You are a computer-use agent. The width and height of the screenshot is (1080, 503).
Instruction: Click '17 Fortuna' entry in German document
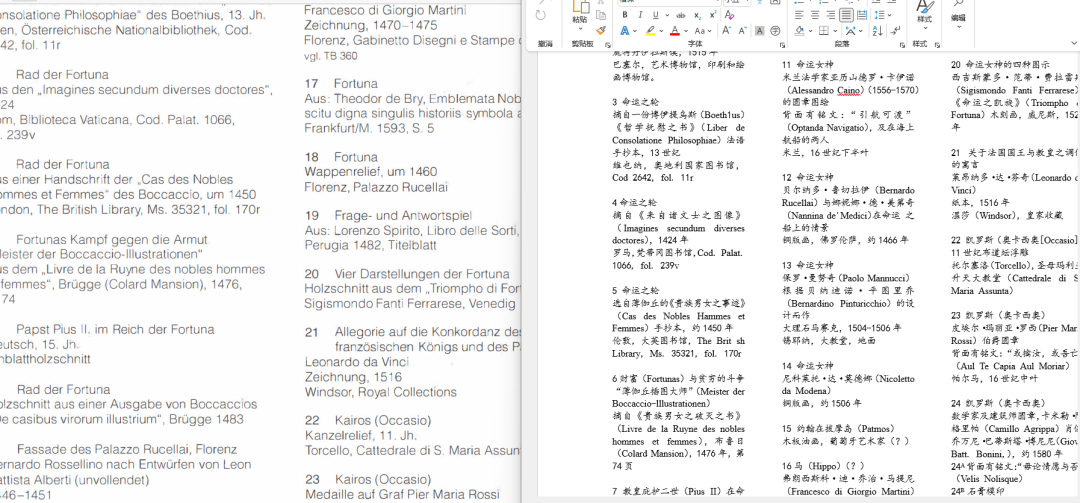(x=341, y=83)
